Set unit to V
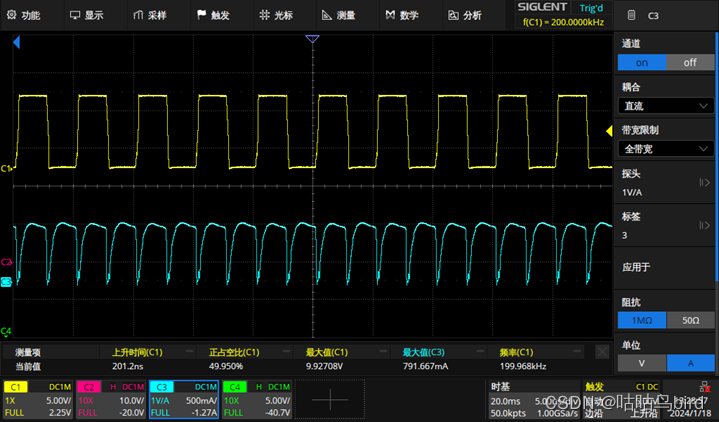 pyautogui.click(x=642, y=363)
